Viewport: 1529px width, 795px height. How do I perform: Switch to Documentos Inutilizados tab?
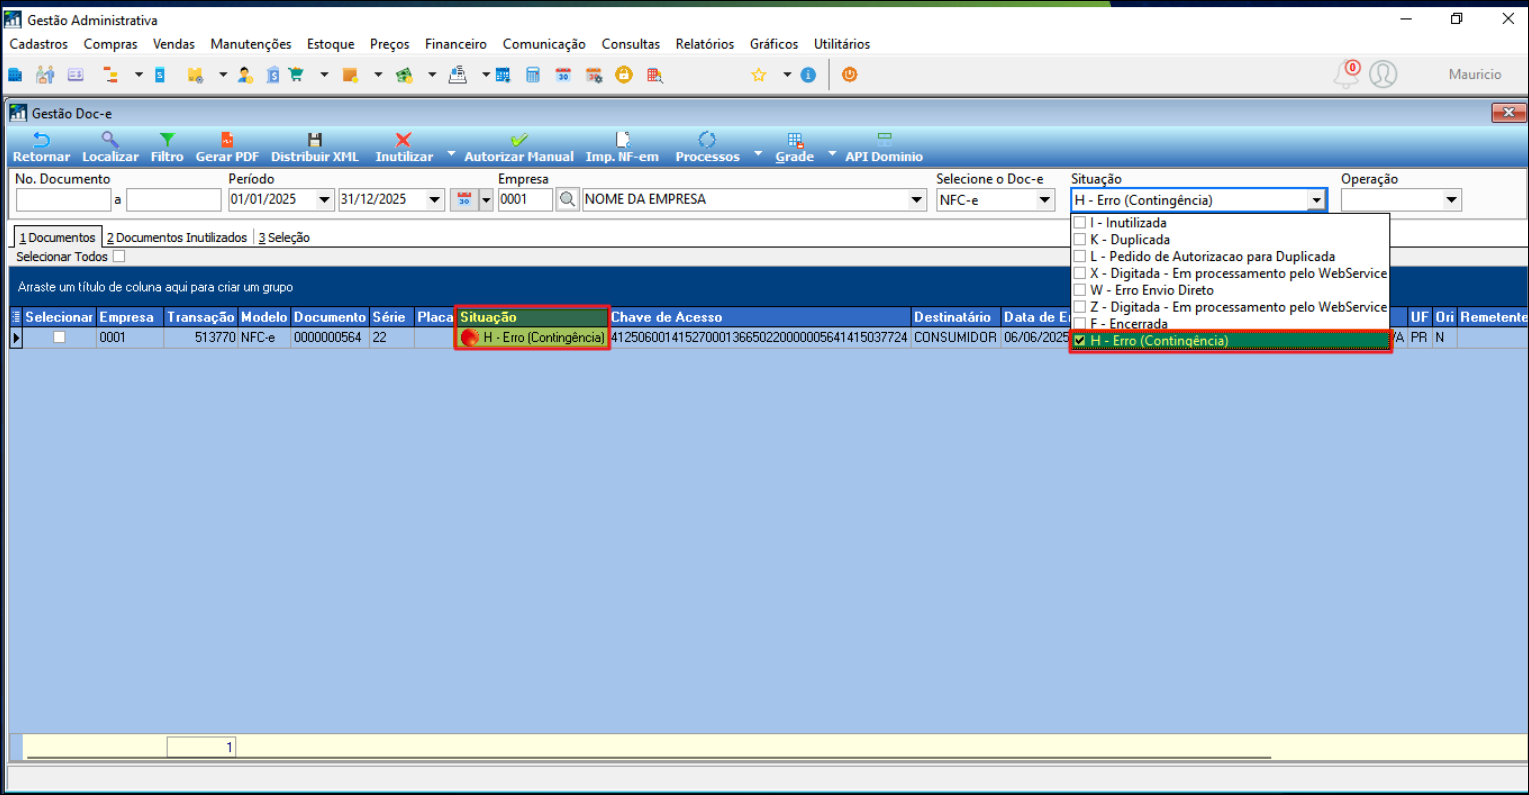coord(177,238)
